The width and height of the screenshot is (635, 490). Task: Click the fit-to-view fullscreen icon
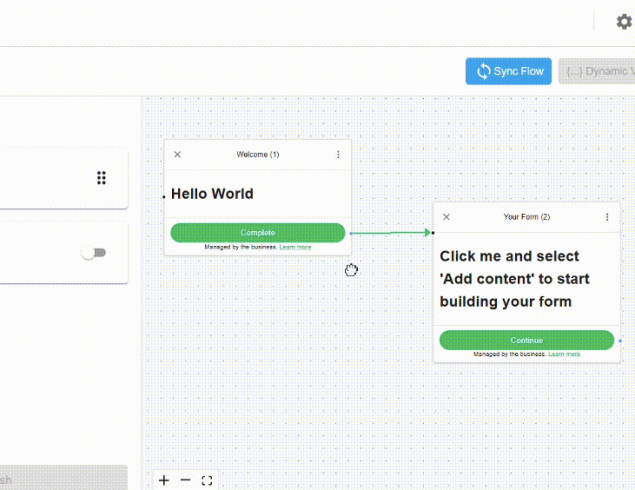pos(207,480)
